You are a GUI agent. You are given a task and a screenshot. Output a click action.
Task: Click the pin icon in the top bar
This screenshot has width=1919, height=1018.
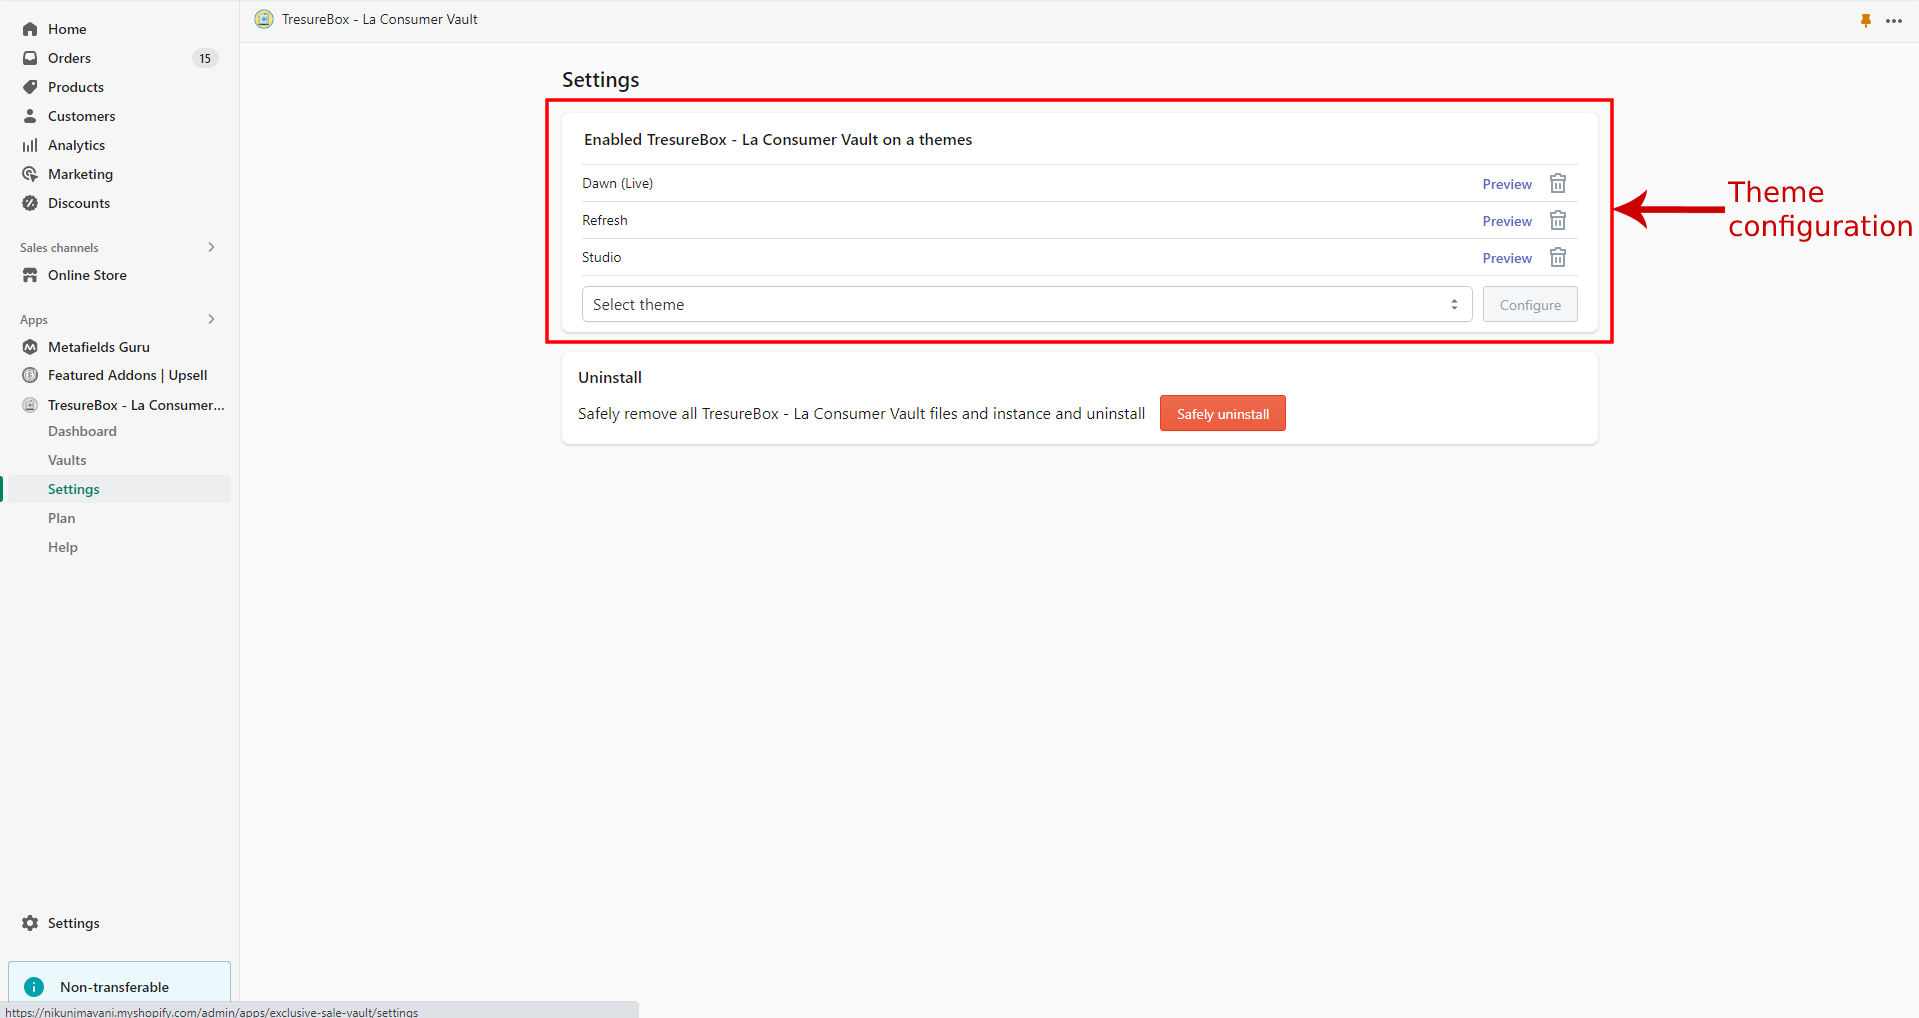1866,20
